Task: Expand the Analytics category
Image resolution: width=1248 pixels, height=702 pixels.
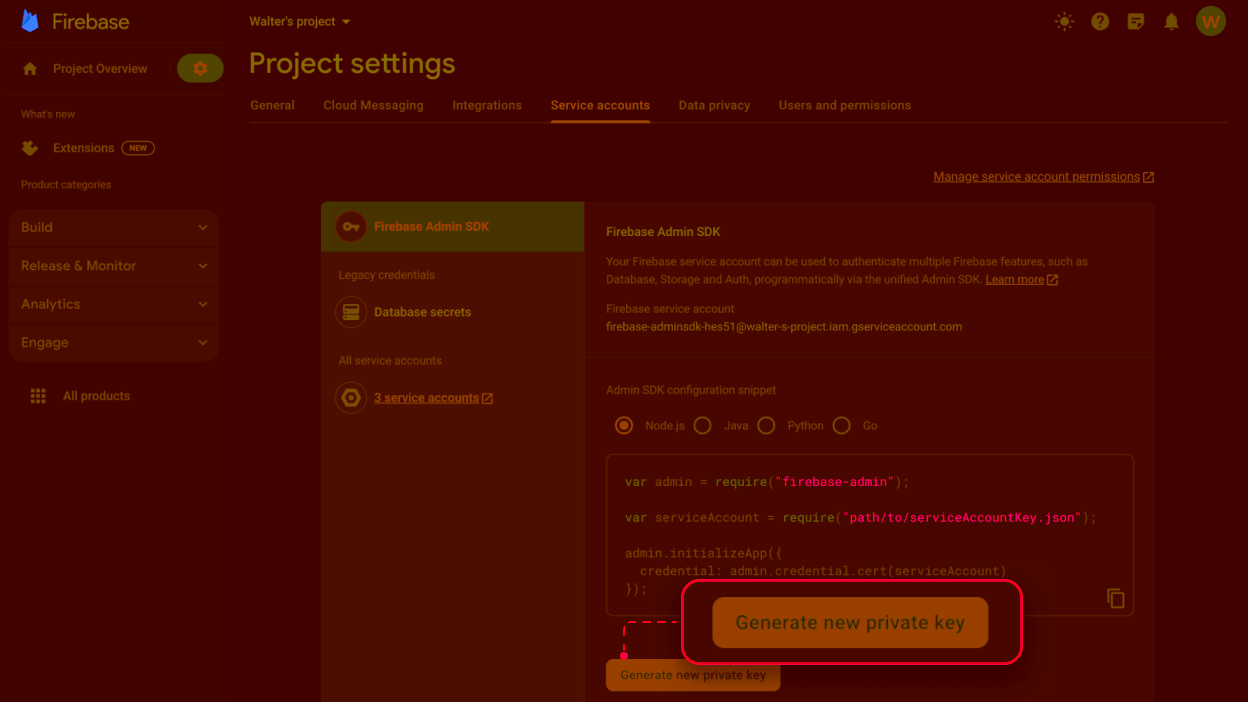Action: point(113,304)
